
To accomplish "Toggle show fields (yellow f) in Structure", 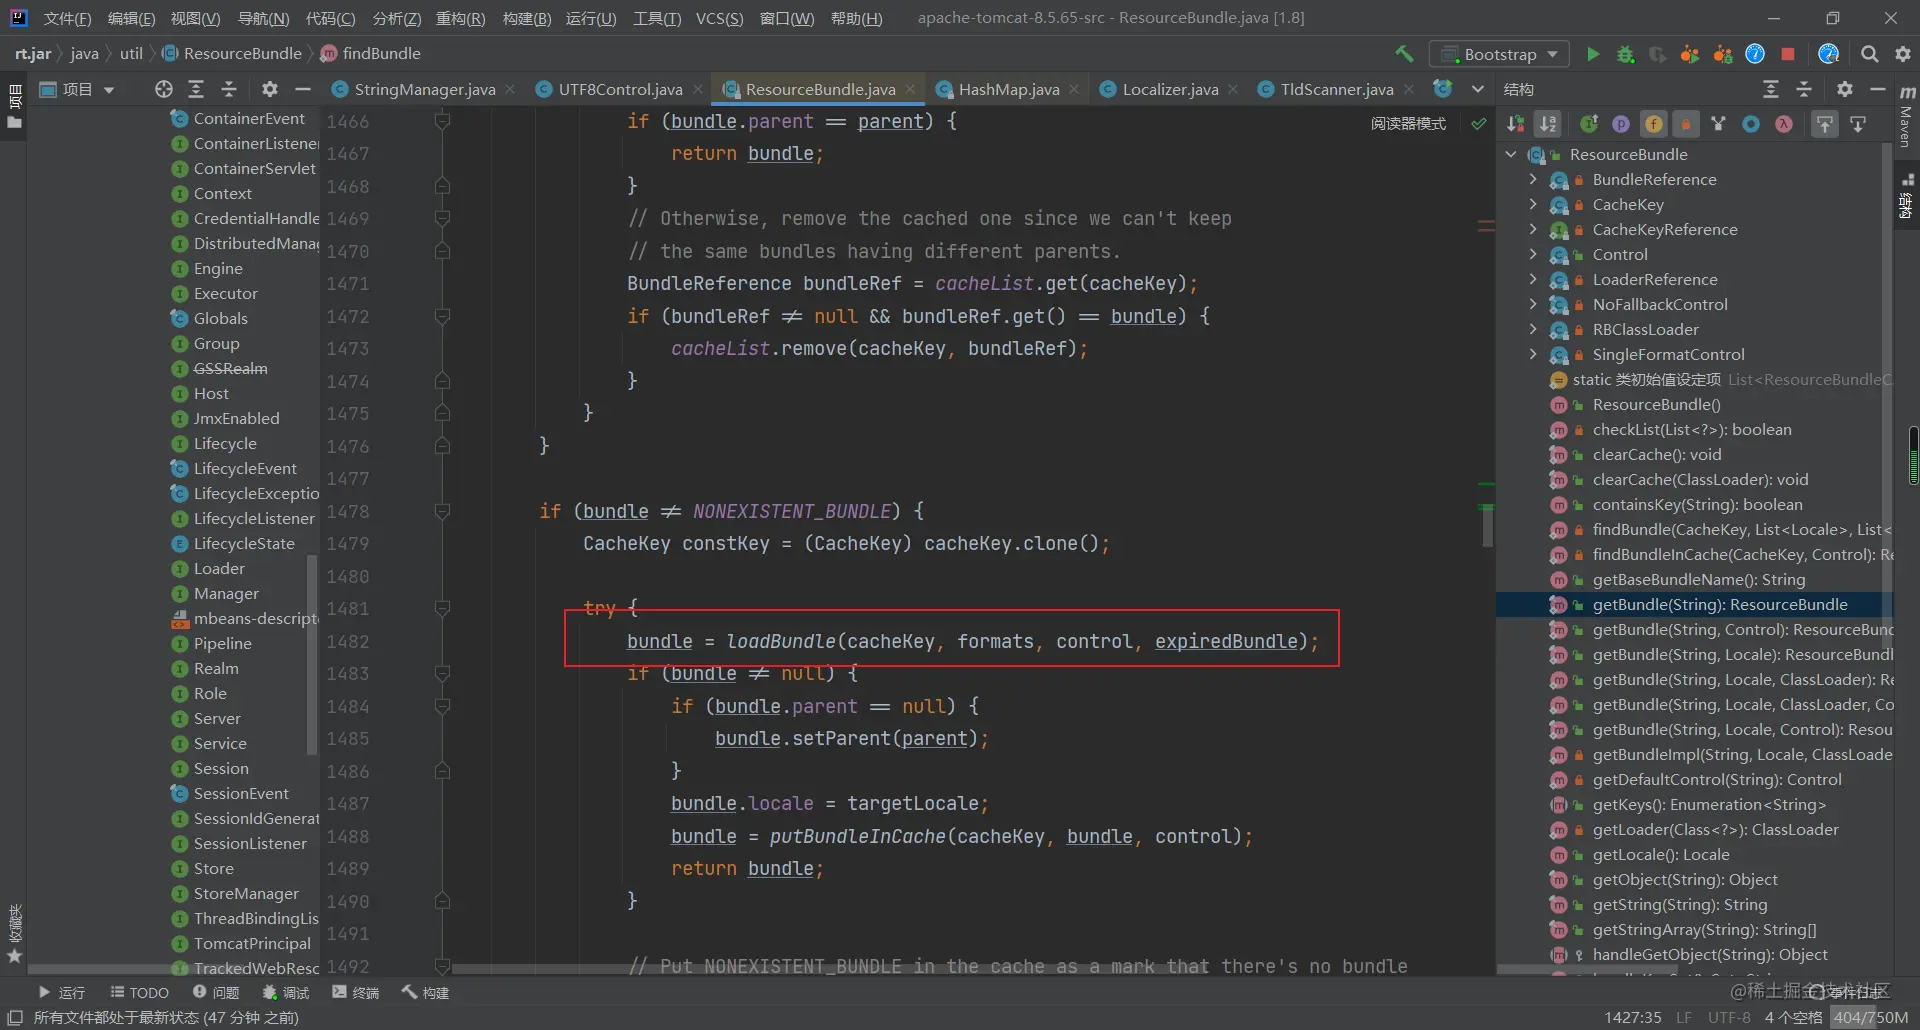I will coord(1654,124).
